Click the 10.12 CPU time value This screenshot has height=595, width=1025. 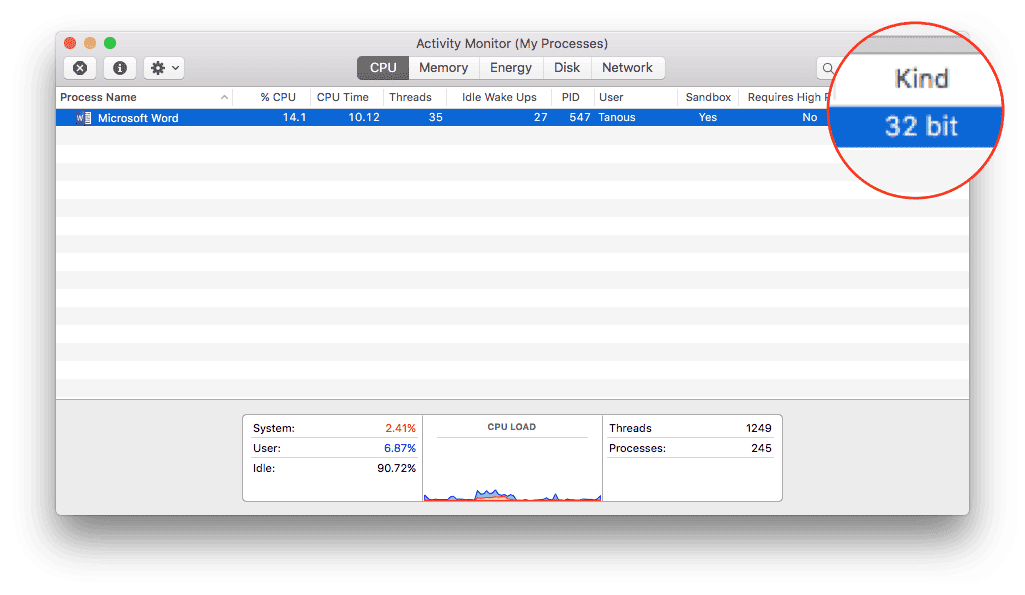363,118
